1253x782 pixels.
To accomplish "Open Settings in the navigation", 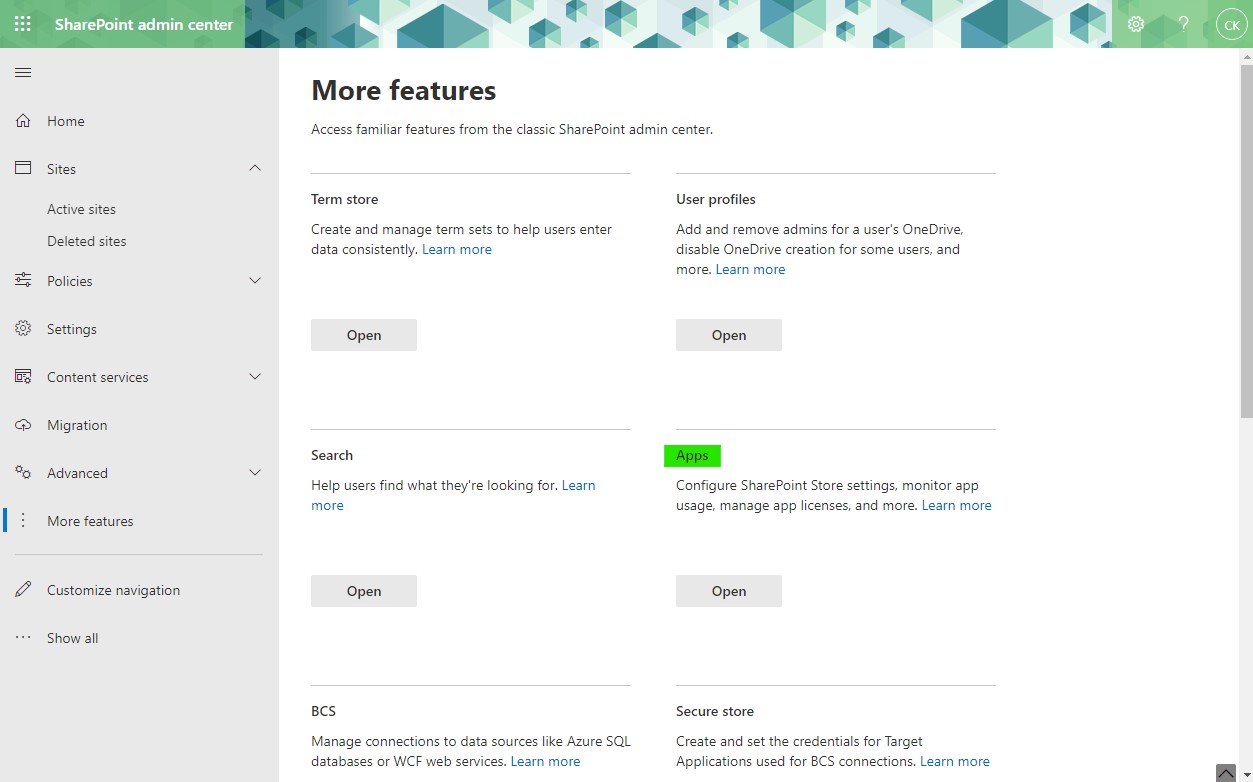I will pos(72,329).
